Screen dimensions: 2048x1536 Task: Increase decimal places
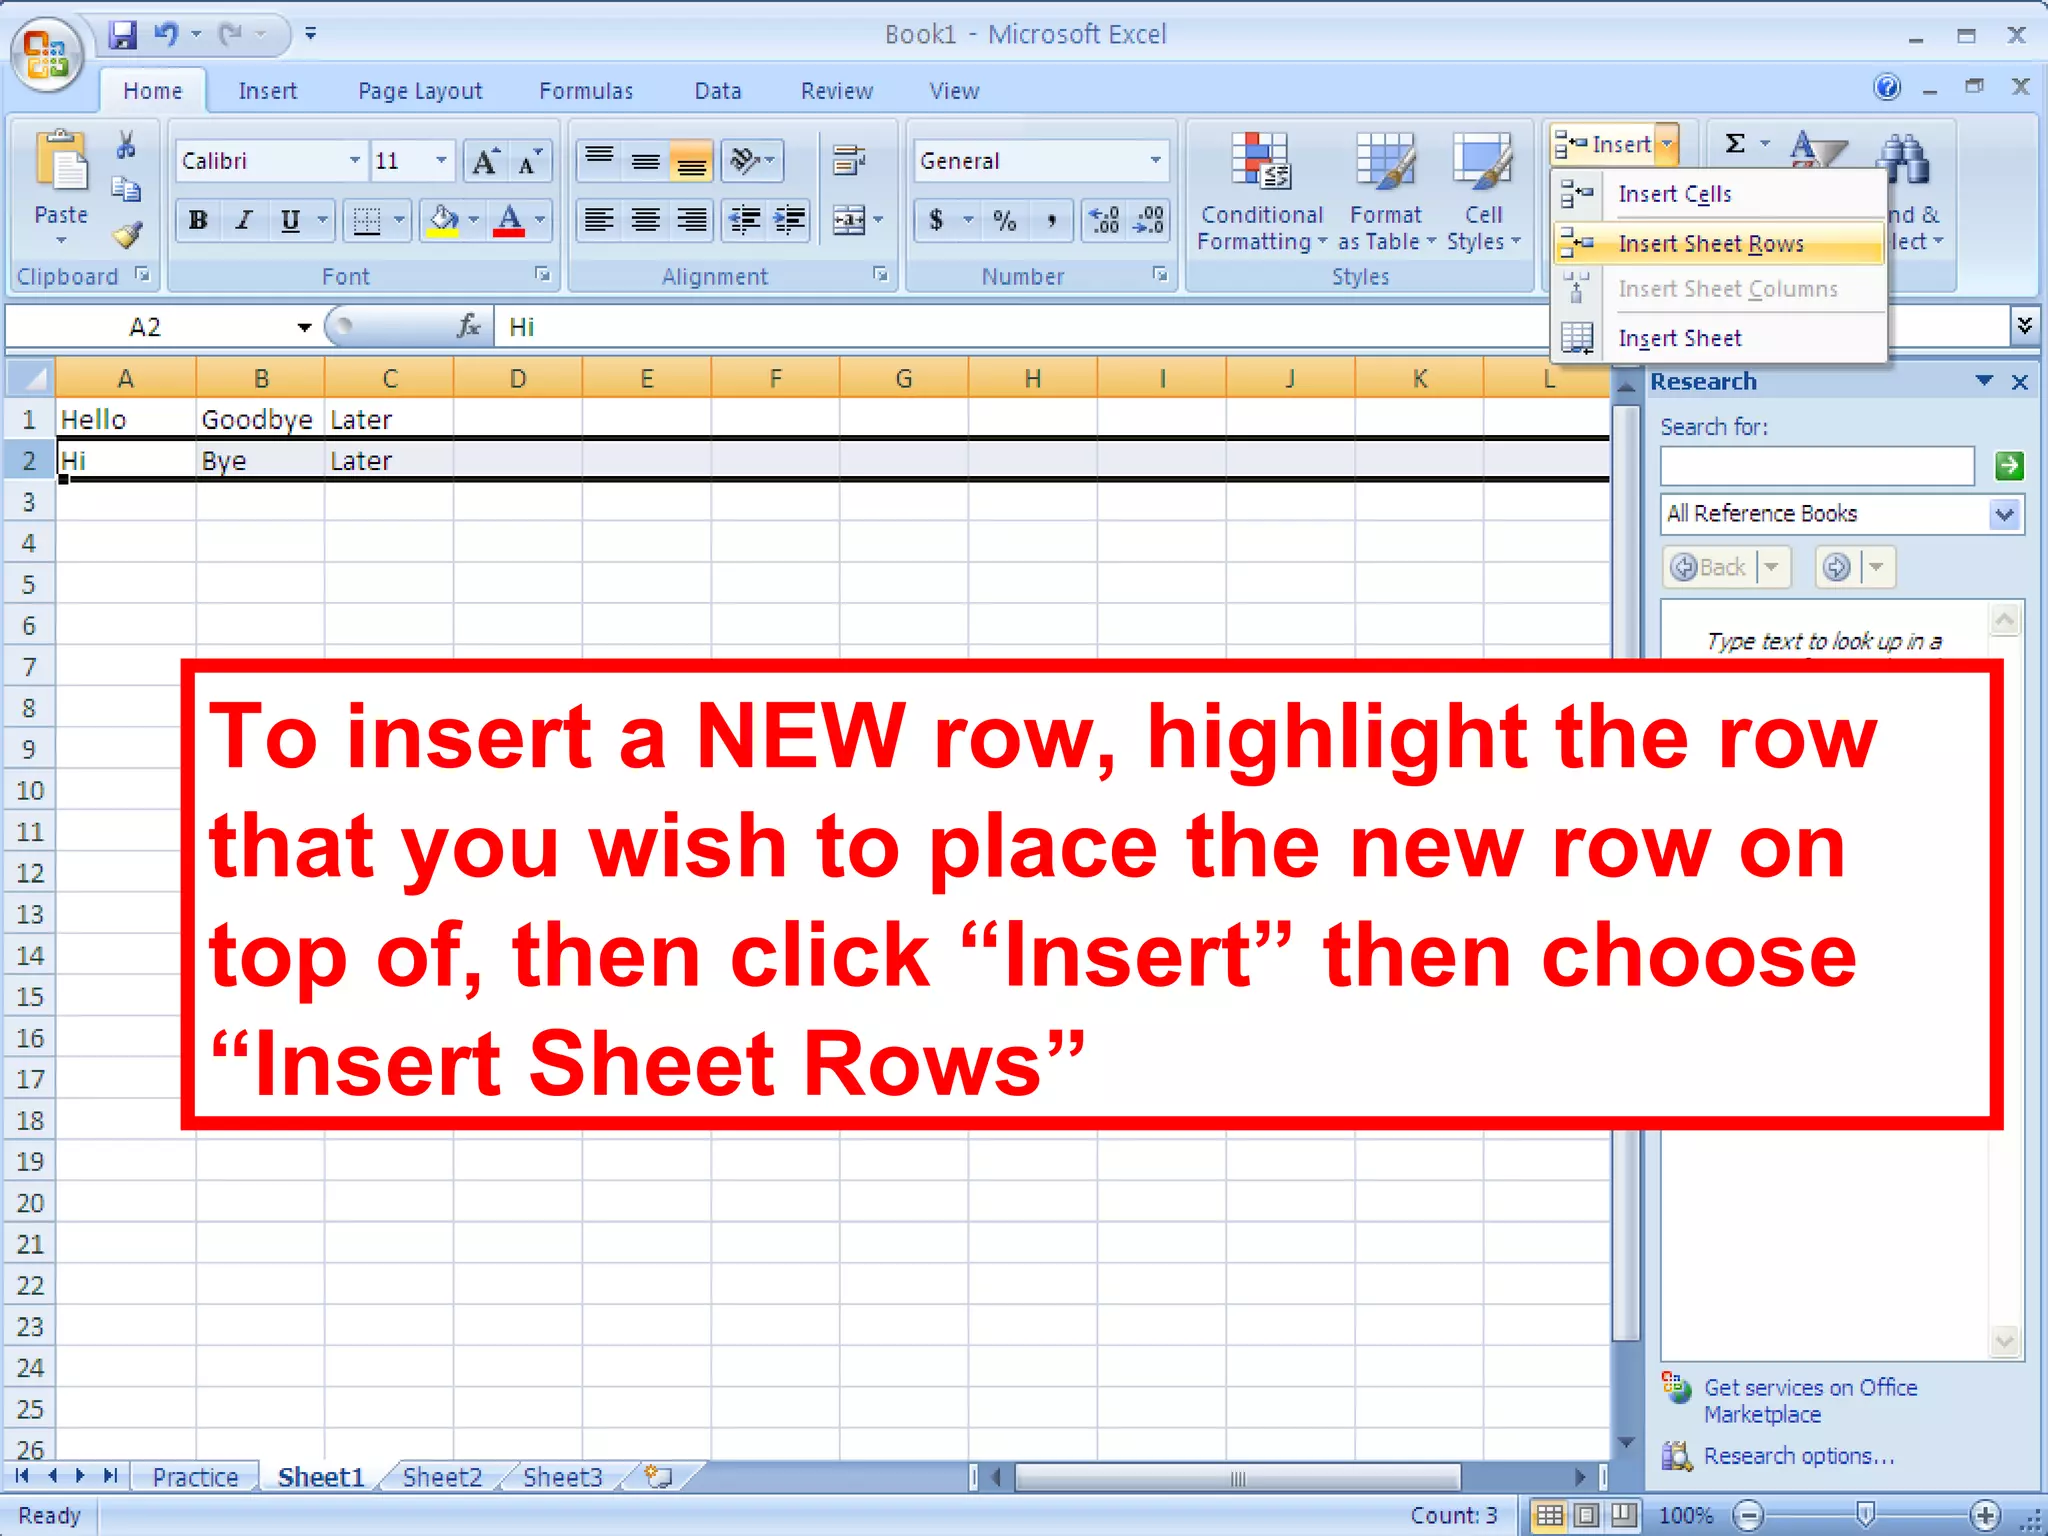click(1105, 220)
